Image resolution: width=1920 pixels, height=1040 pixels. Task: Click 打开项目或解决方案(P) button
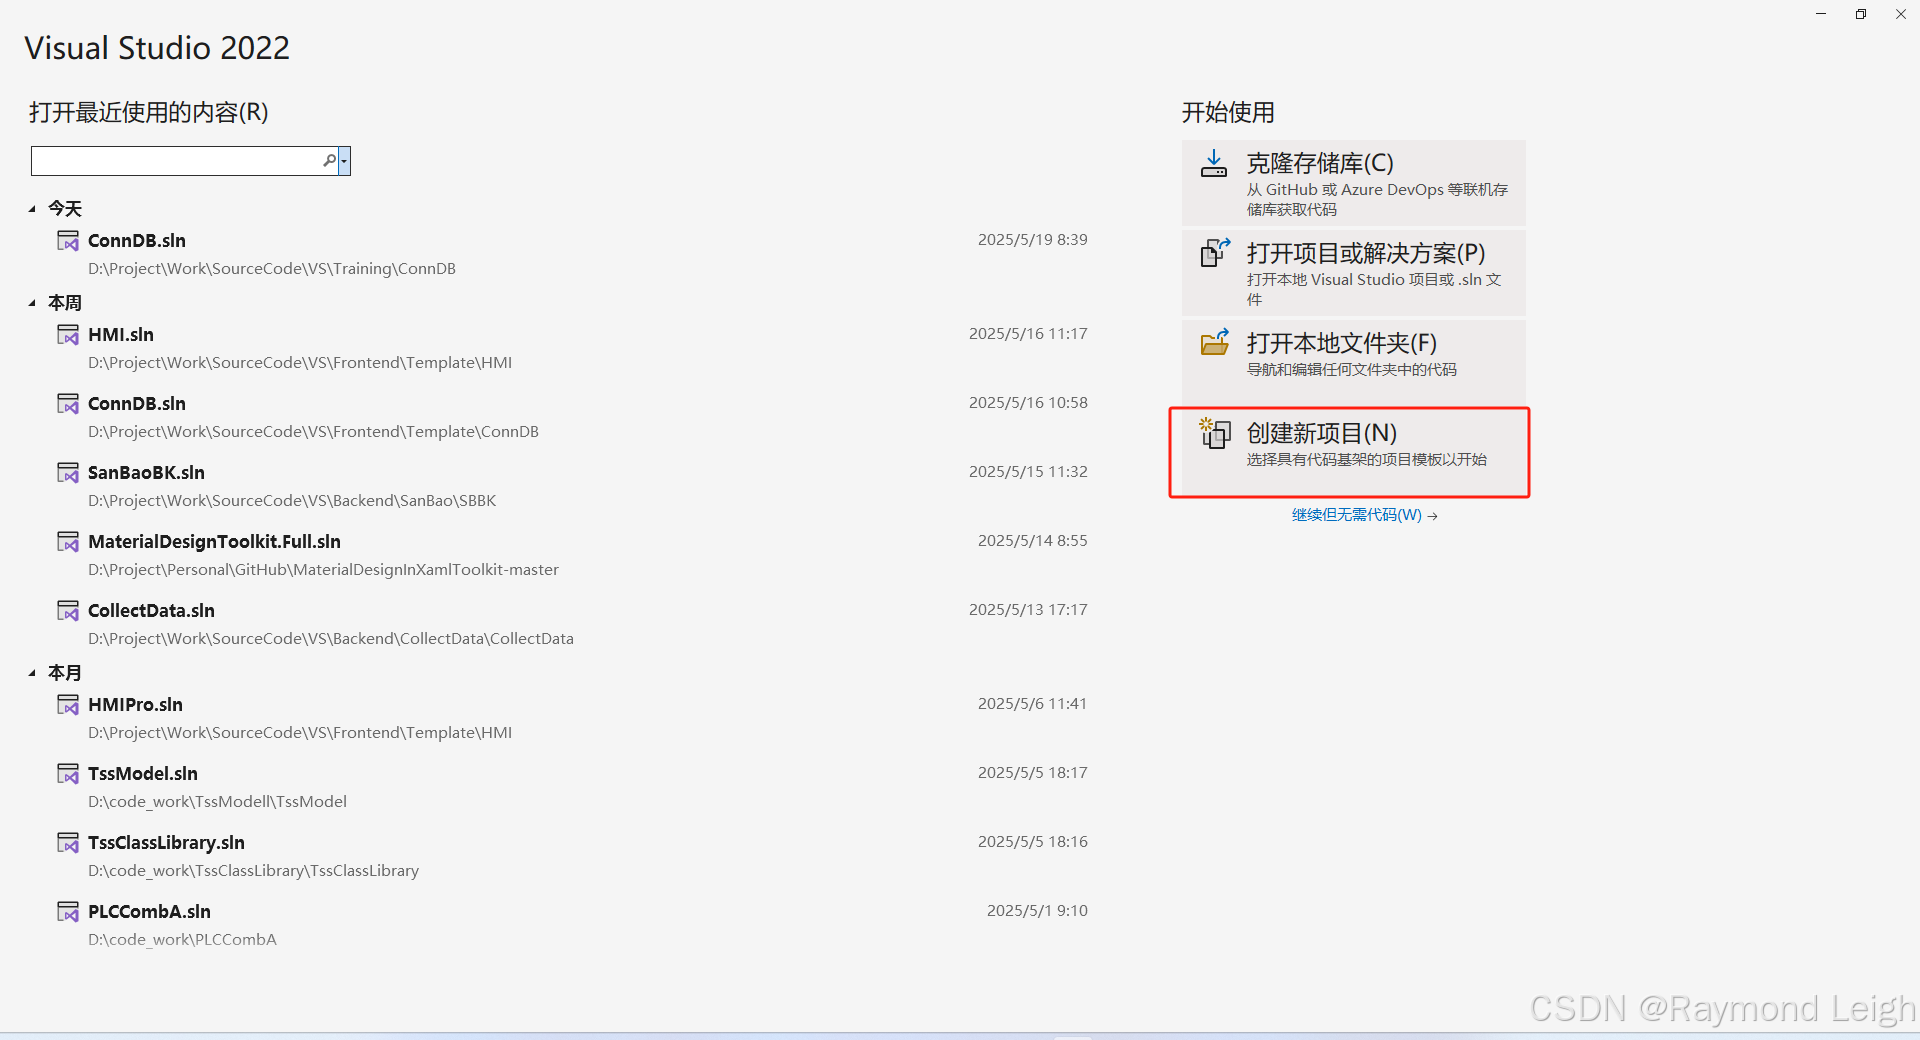(x=1354, y=273)
